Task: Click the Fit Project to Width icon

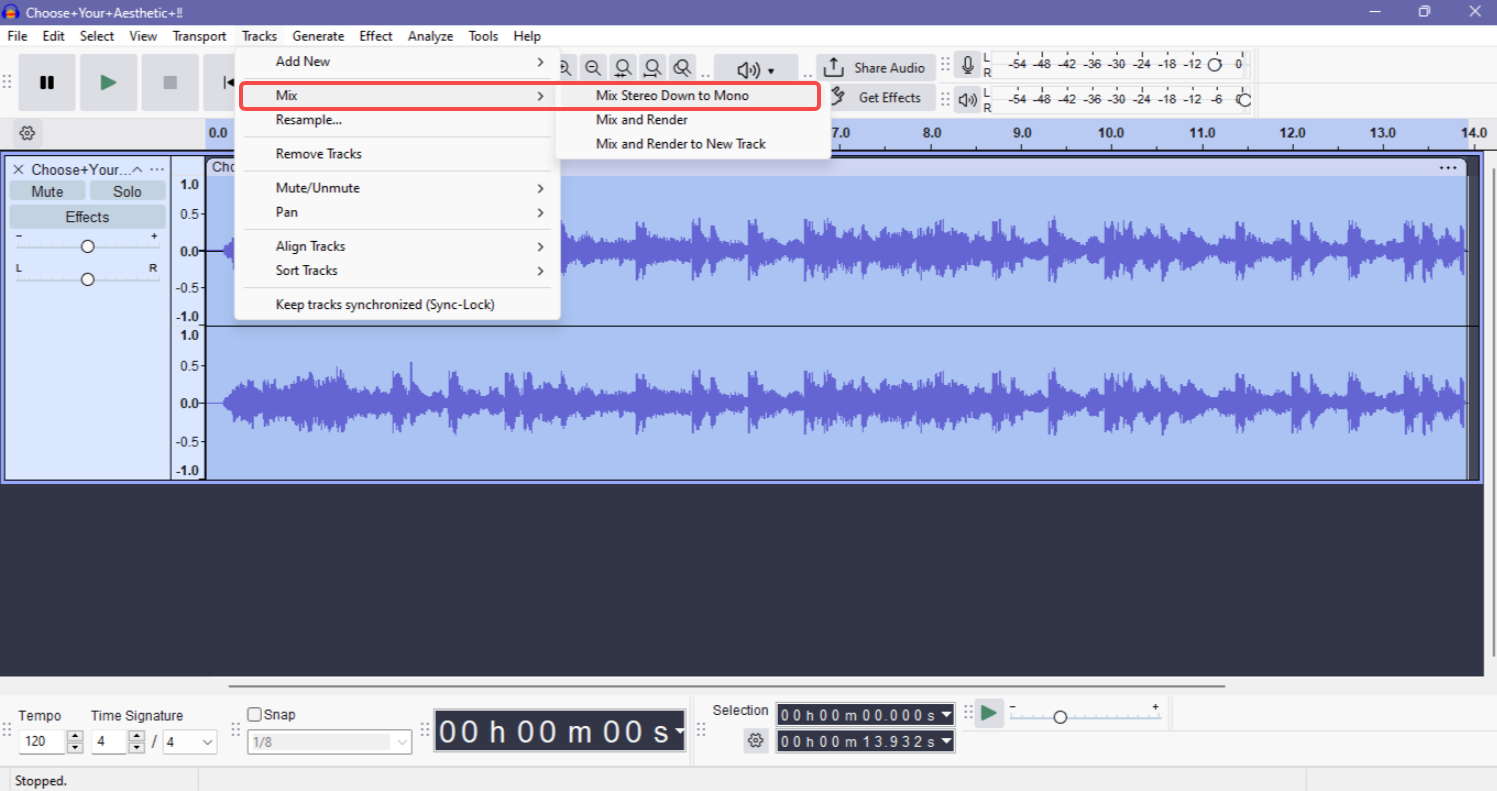Action: point(652,67)
